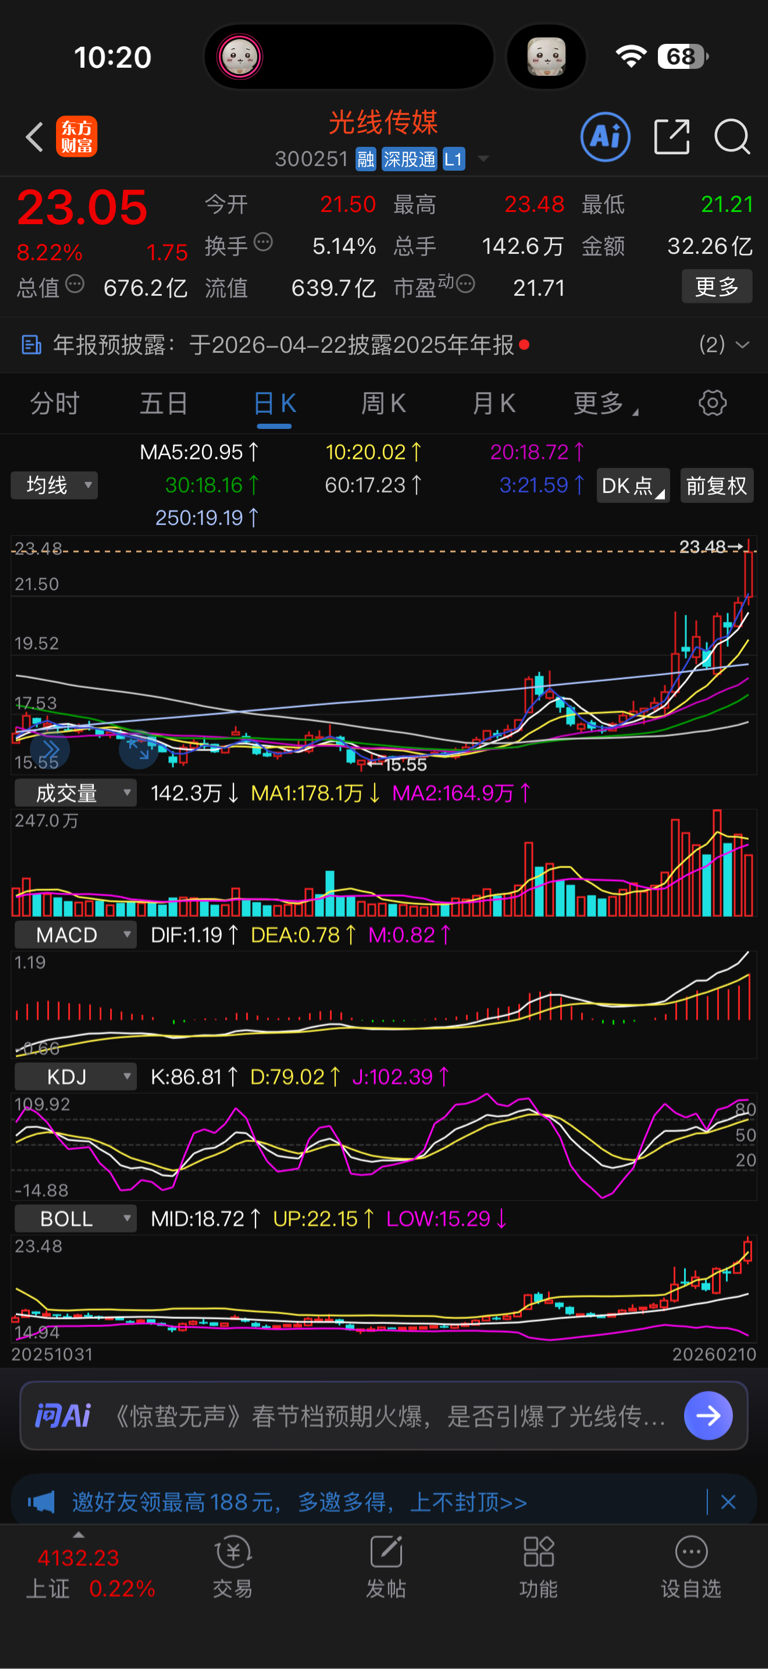Screen dimensions: 768x1669
Task: Select the 日K tab
Action: click(274, 403)
